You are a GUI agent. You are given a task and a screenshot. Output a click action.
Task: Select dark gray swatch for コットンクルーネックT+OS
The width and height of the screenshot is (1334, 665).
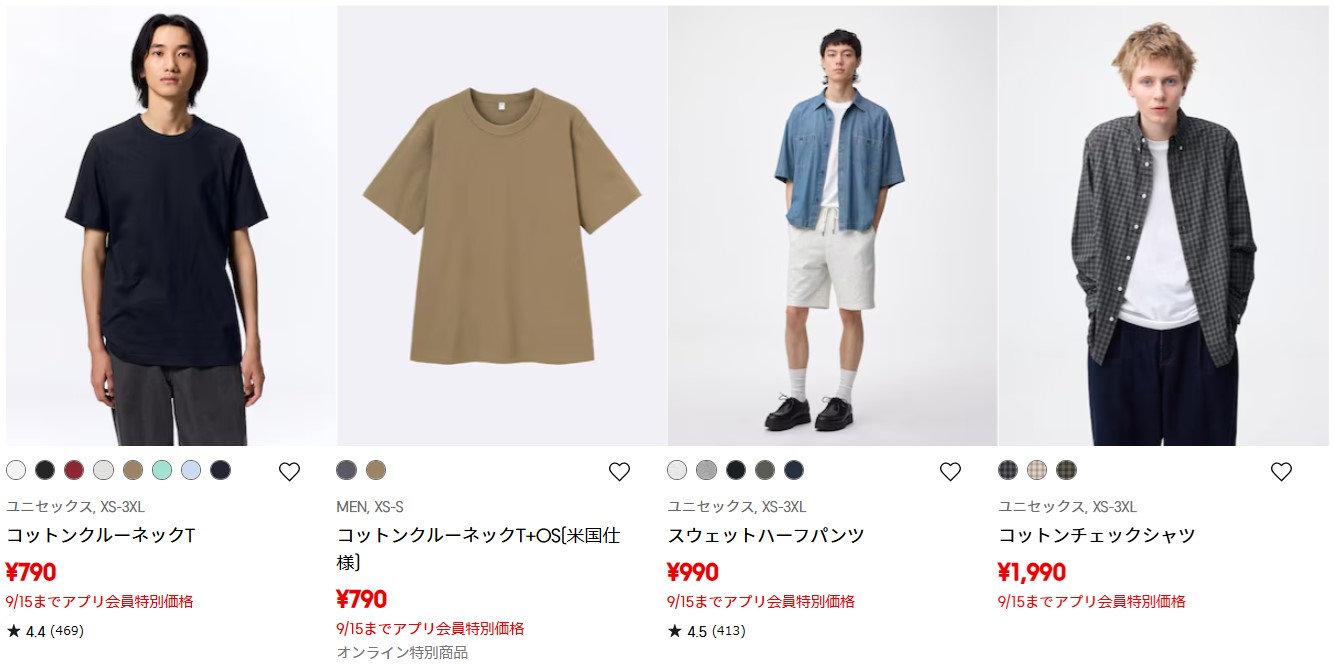[x=347, y=470]
